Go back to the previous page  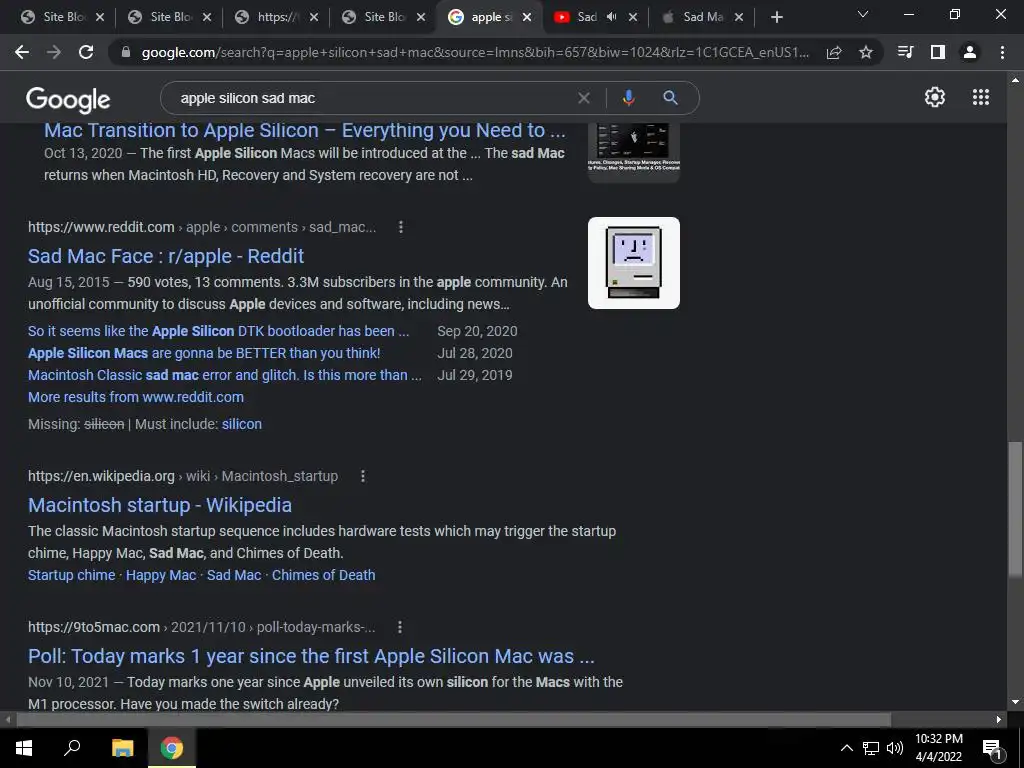click(22, 52)
